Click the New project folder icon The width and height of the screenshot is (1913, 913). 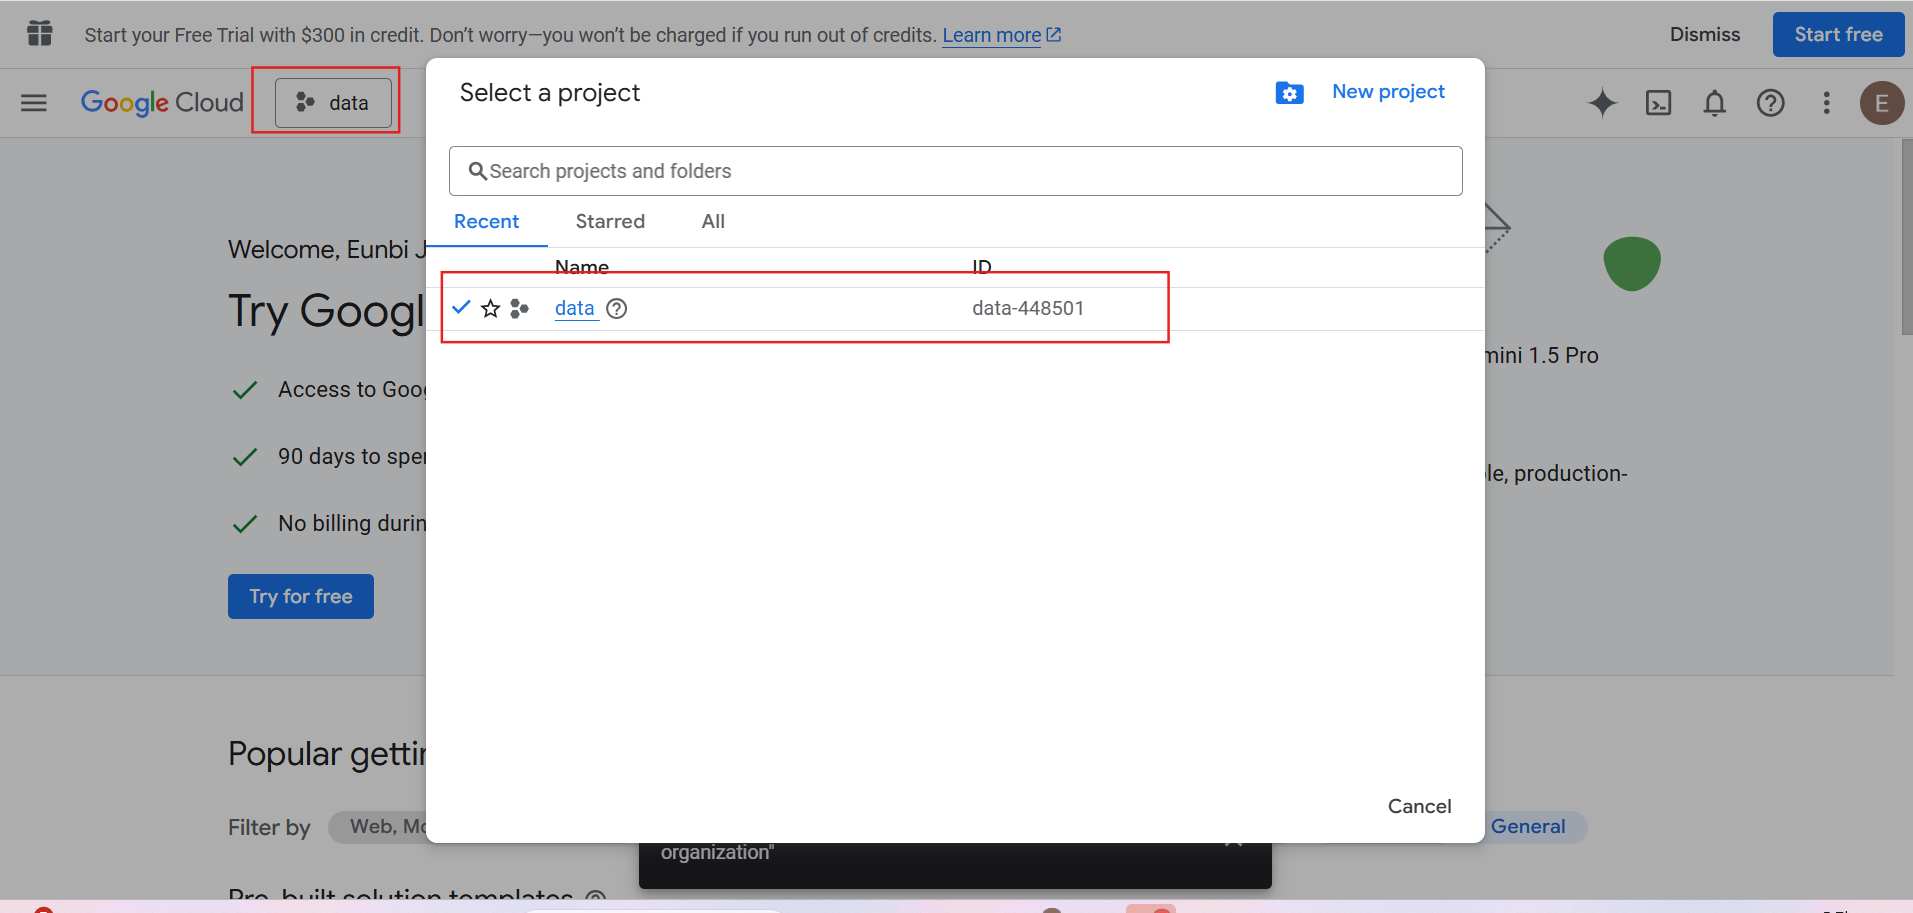1289,92
